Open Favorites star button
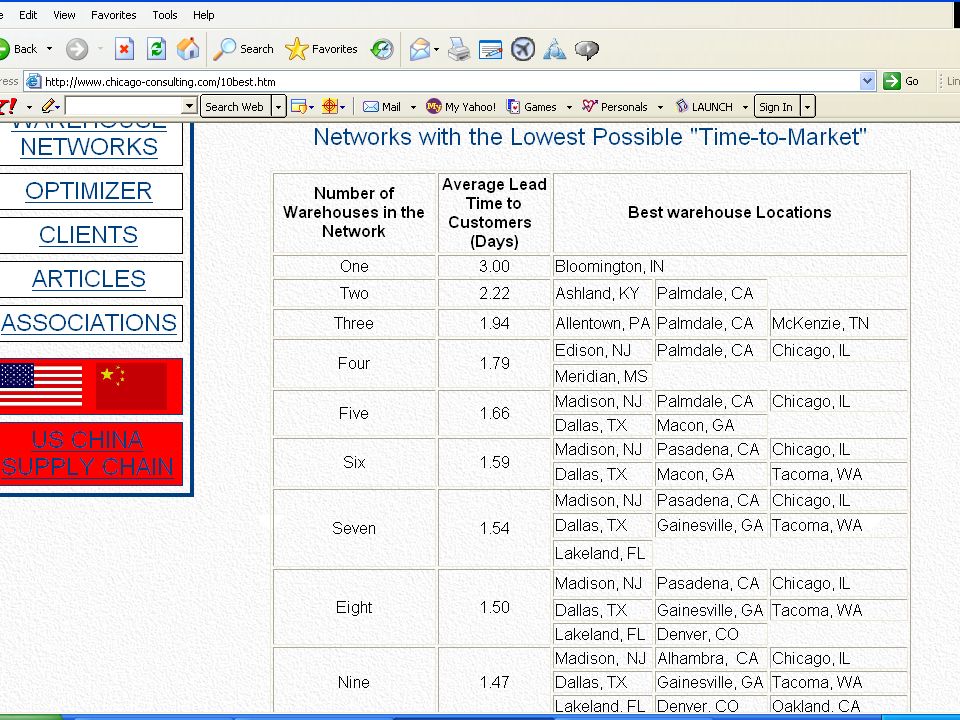The image size is (960, 720). 321,49
